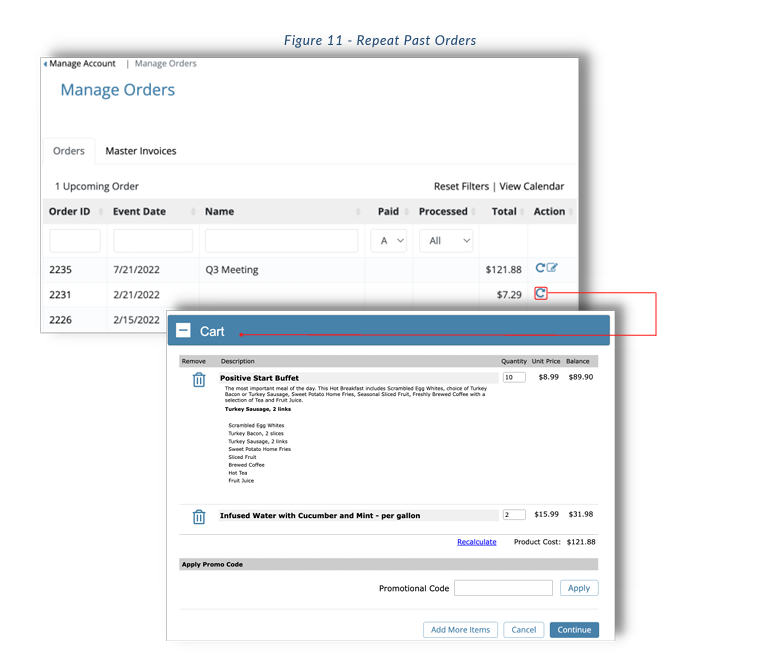
Task: Click order ID 2235 cell
Action: tap(60, 270)
